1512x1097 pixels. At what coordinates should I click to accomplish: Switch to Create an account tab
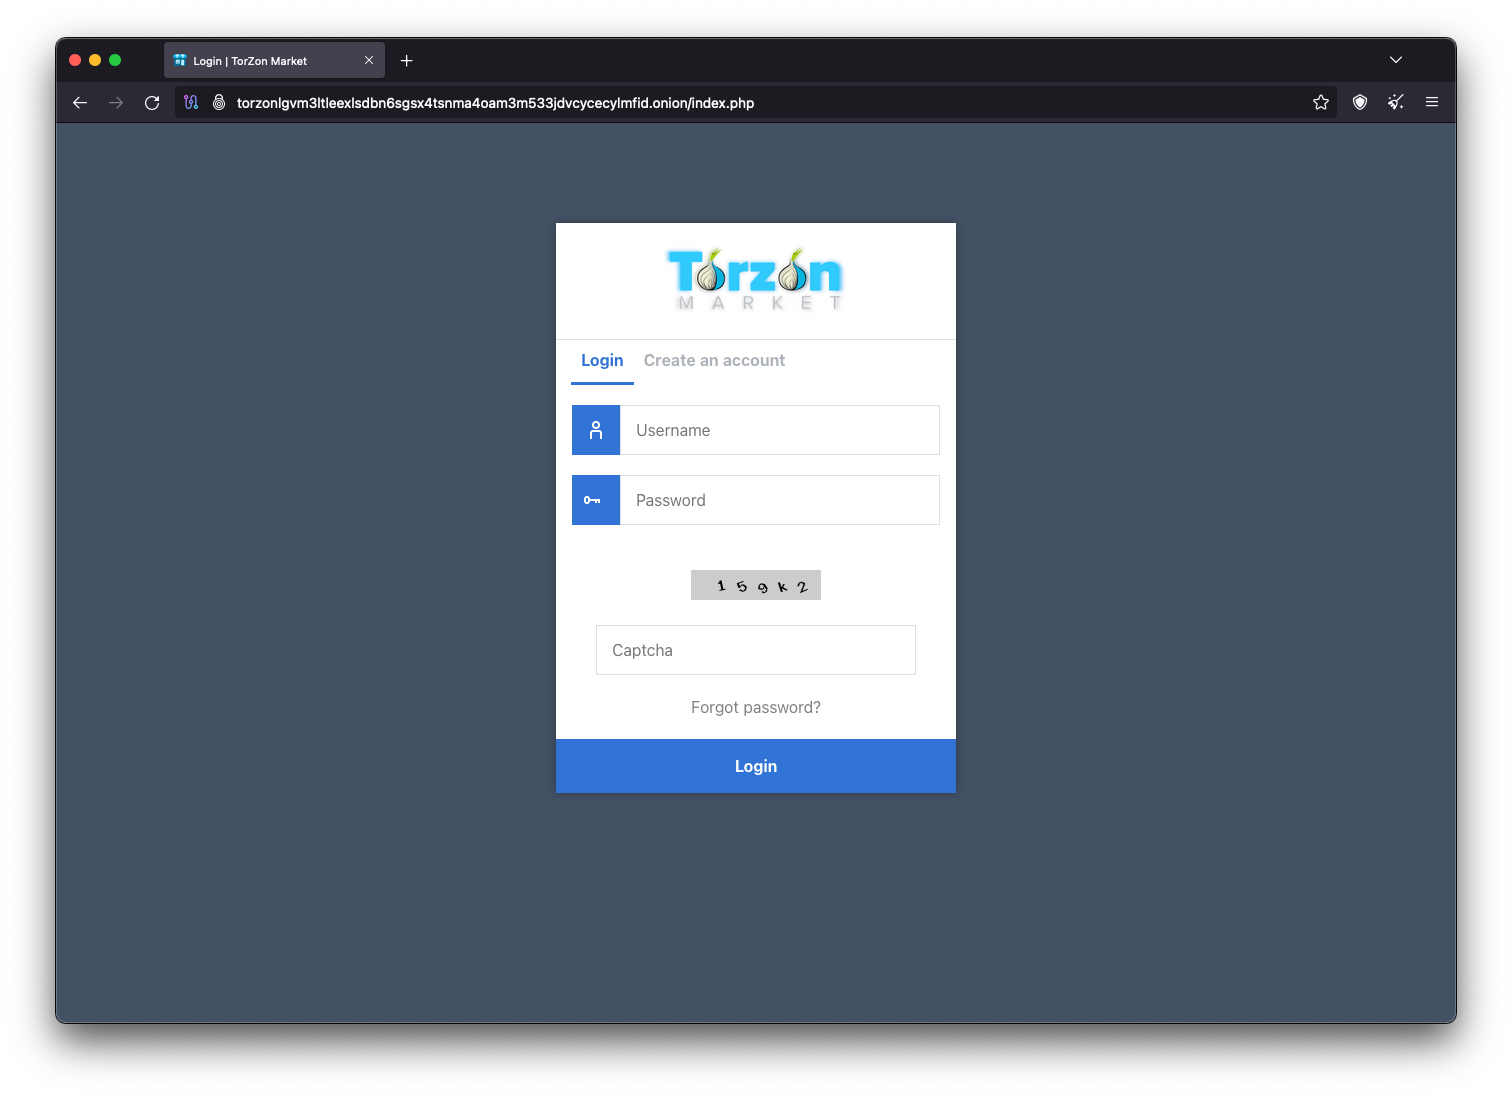714,361
